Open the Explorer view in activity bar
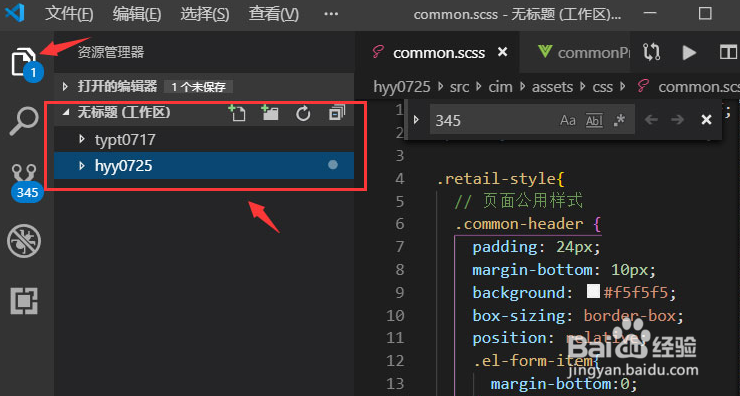This screenshot has width=740, height=396. click(24, 62)
